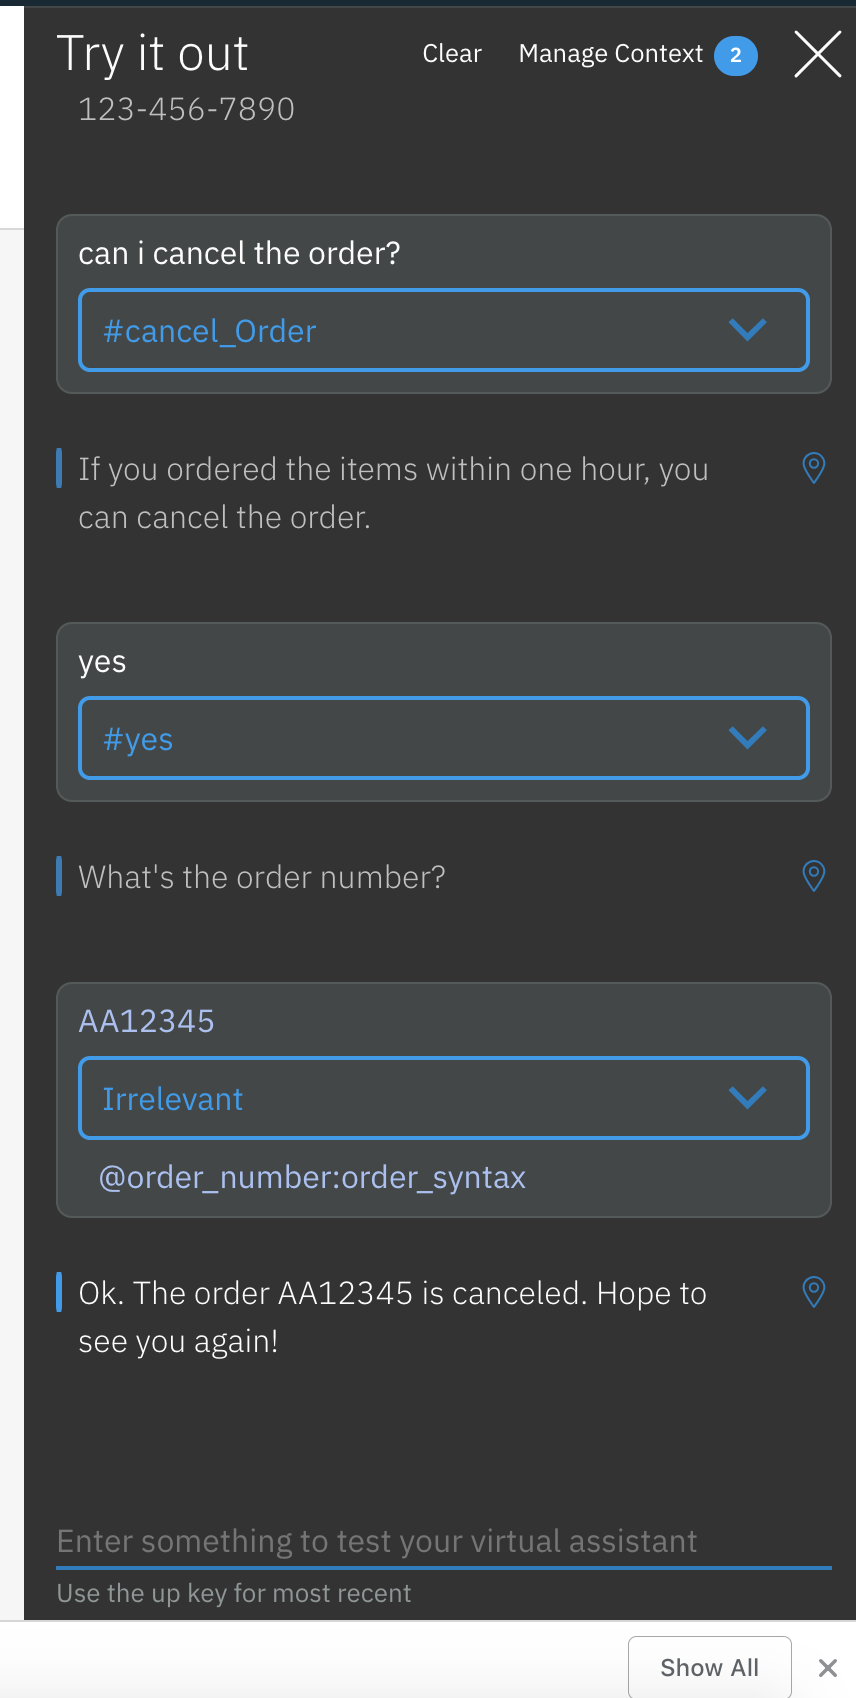Select the Irrelevant intent dropdown field
This screenshot has height=1698, width=856.
pos(444,1098)
